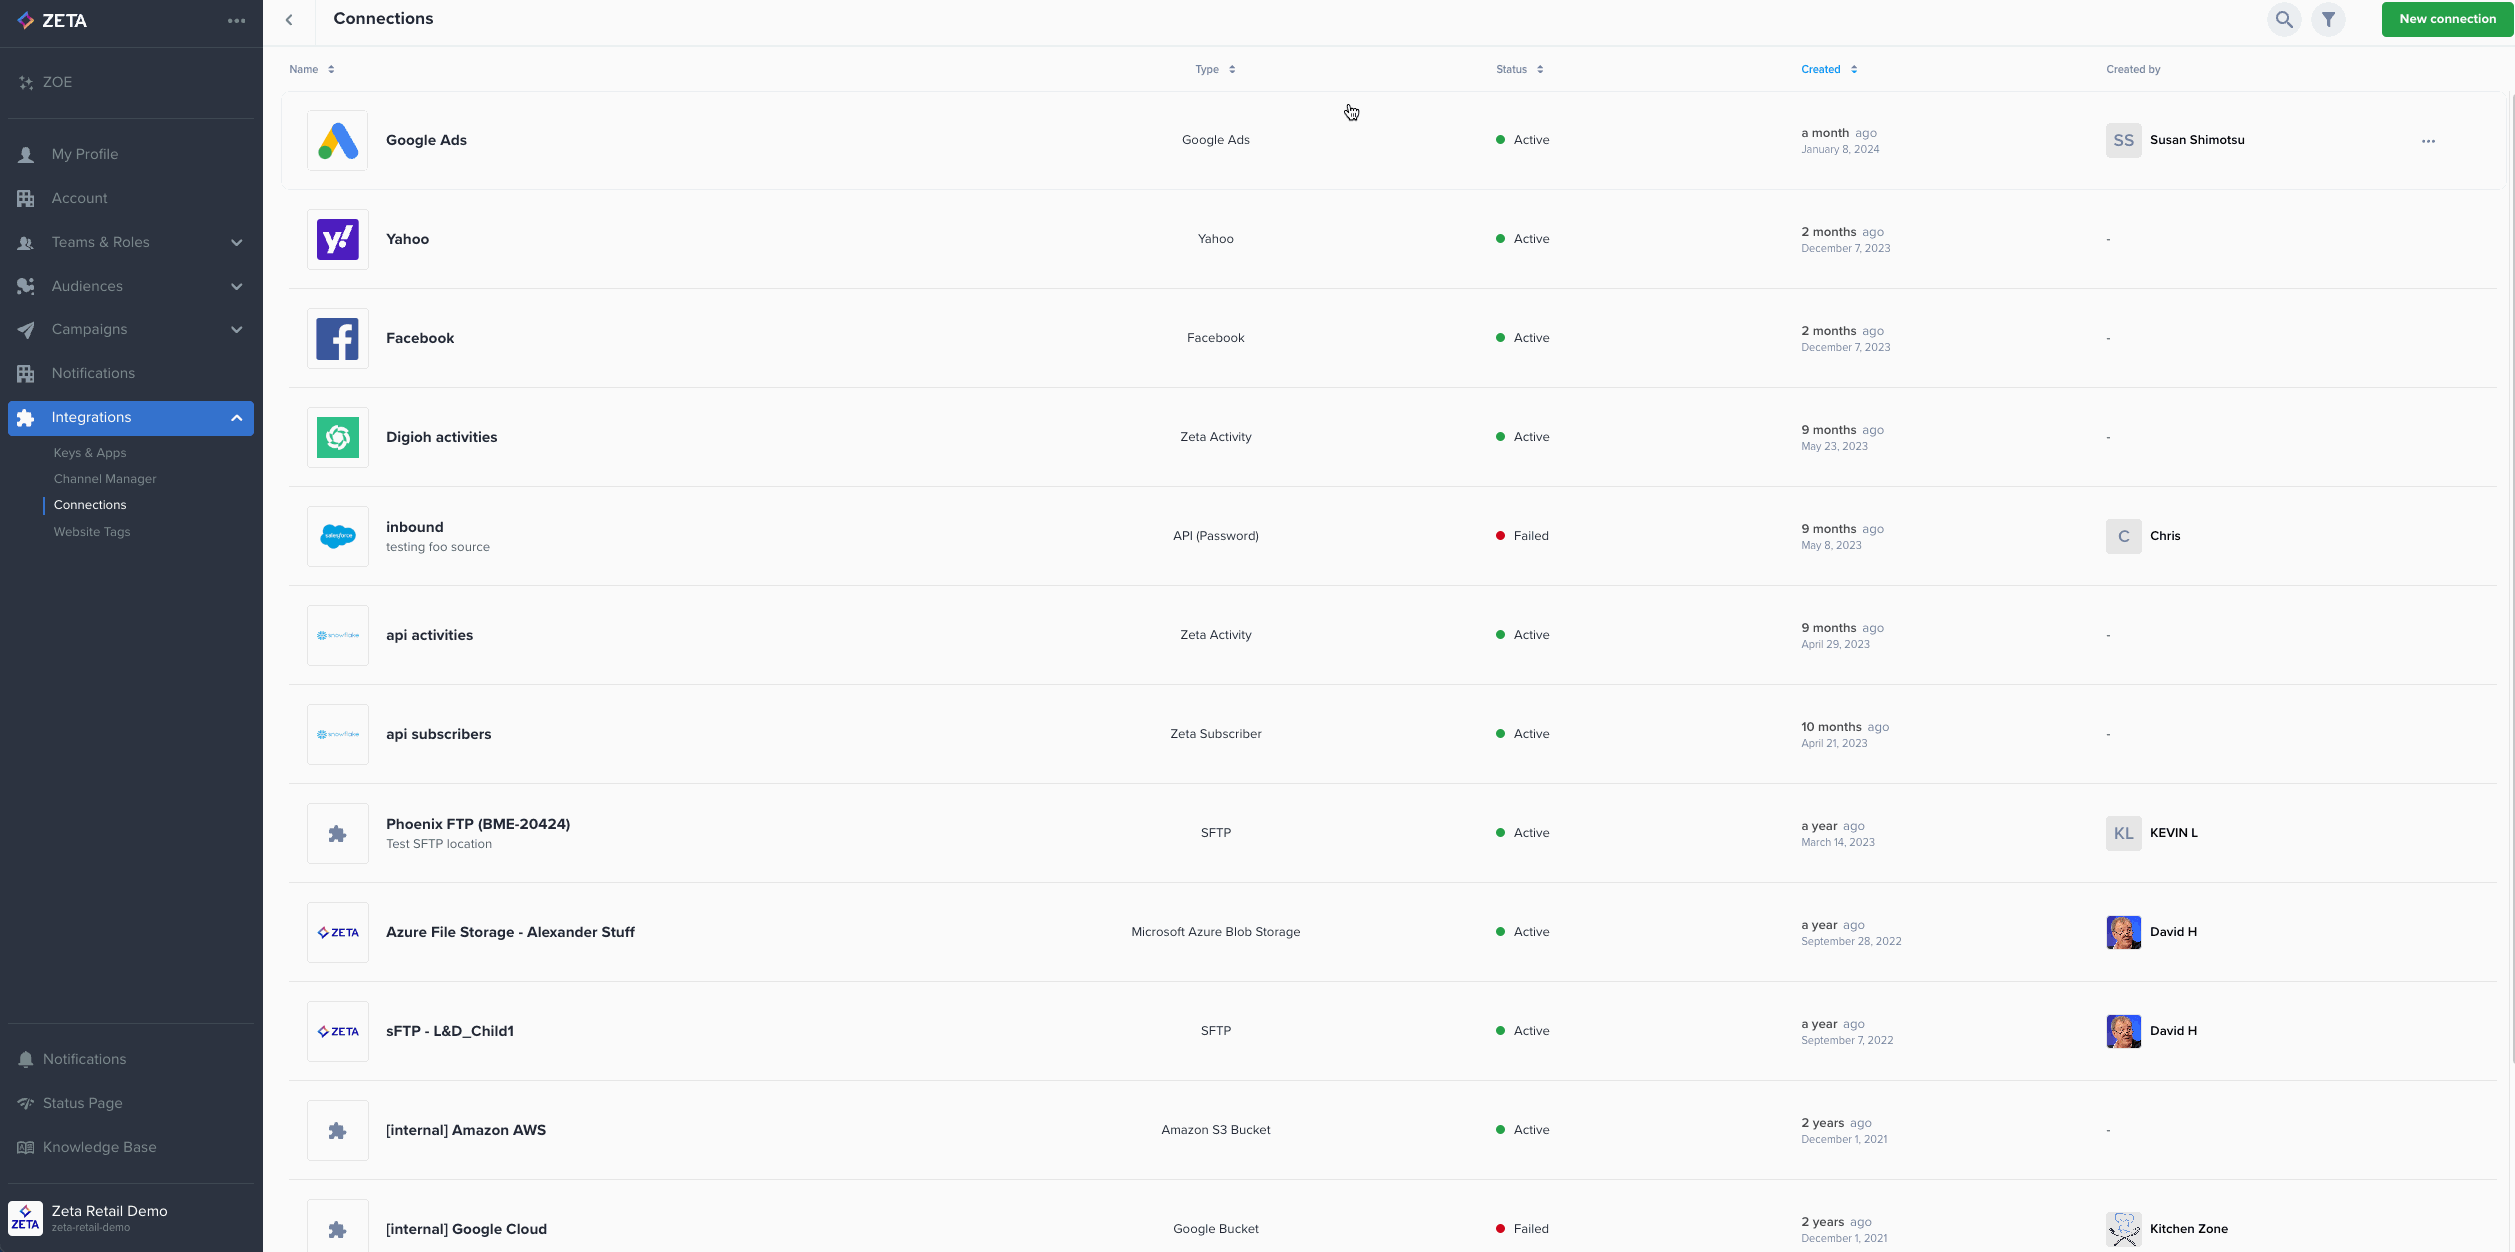Click the back arrow beside Connections
Screen dimensions: 2515x1252
click(x=289, y=20)
